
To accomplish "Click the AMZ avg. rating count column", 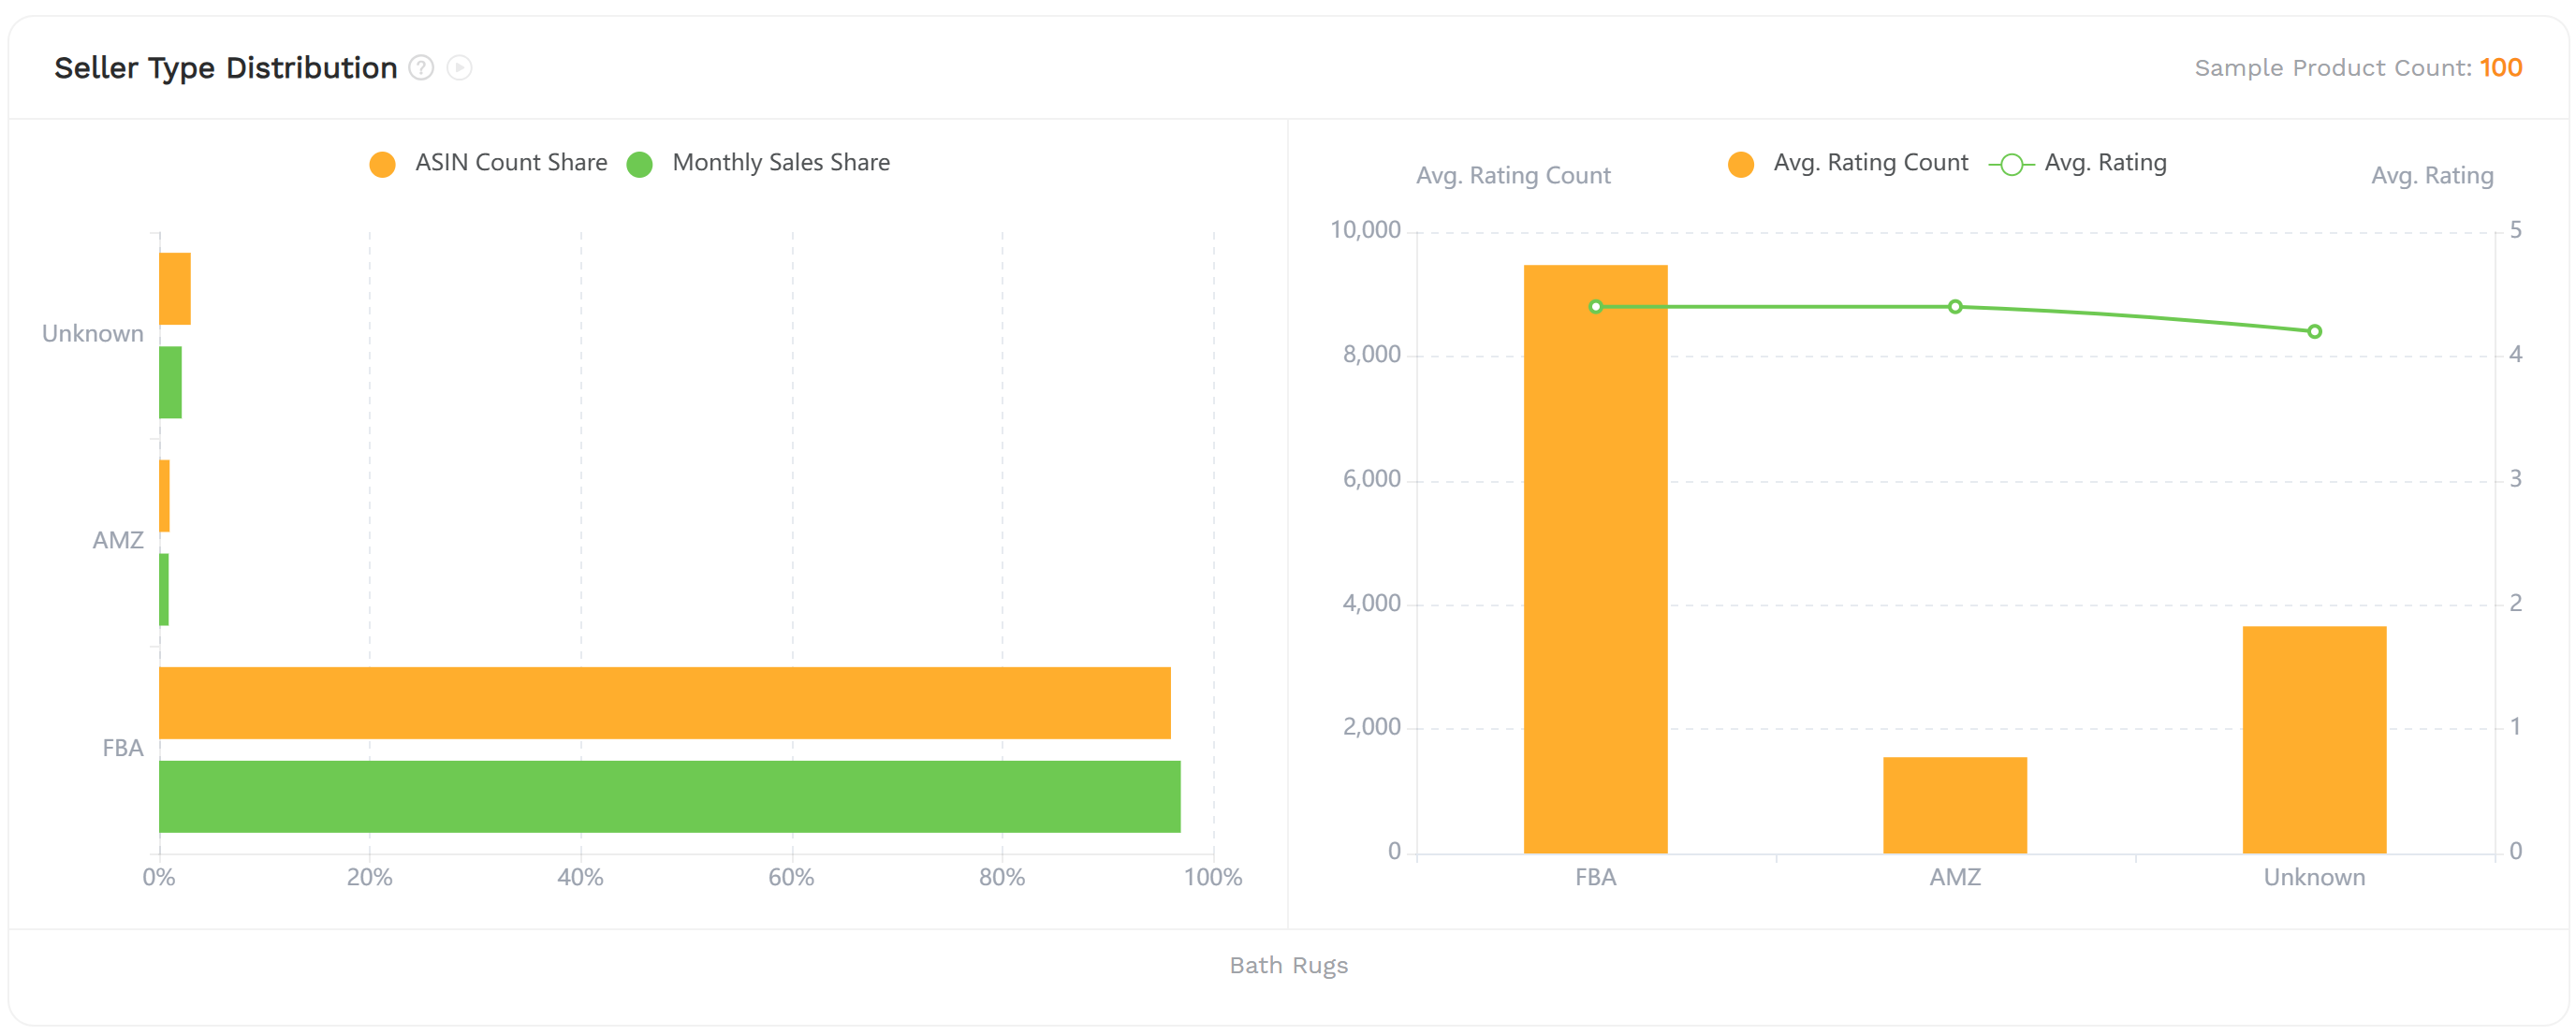I will [x=1955, y=805].
